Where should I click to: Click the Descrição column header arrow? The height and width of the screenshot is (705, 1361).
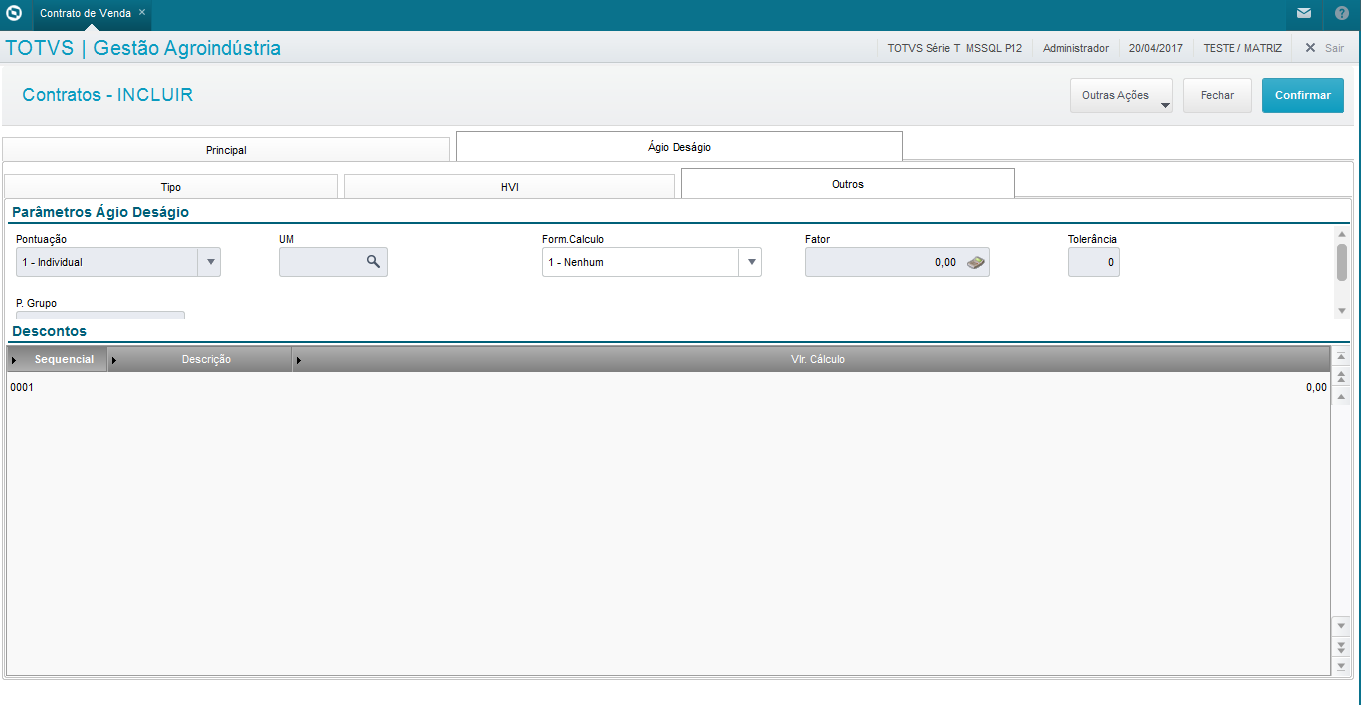[113, 360]
